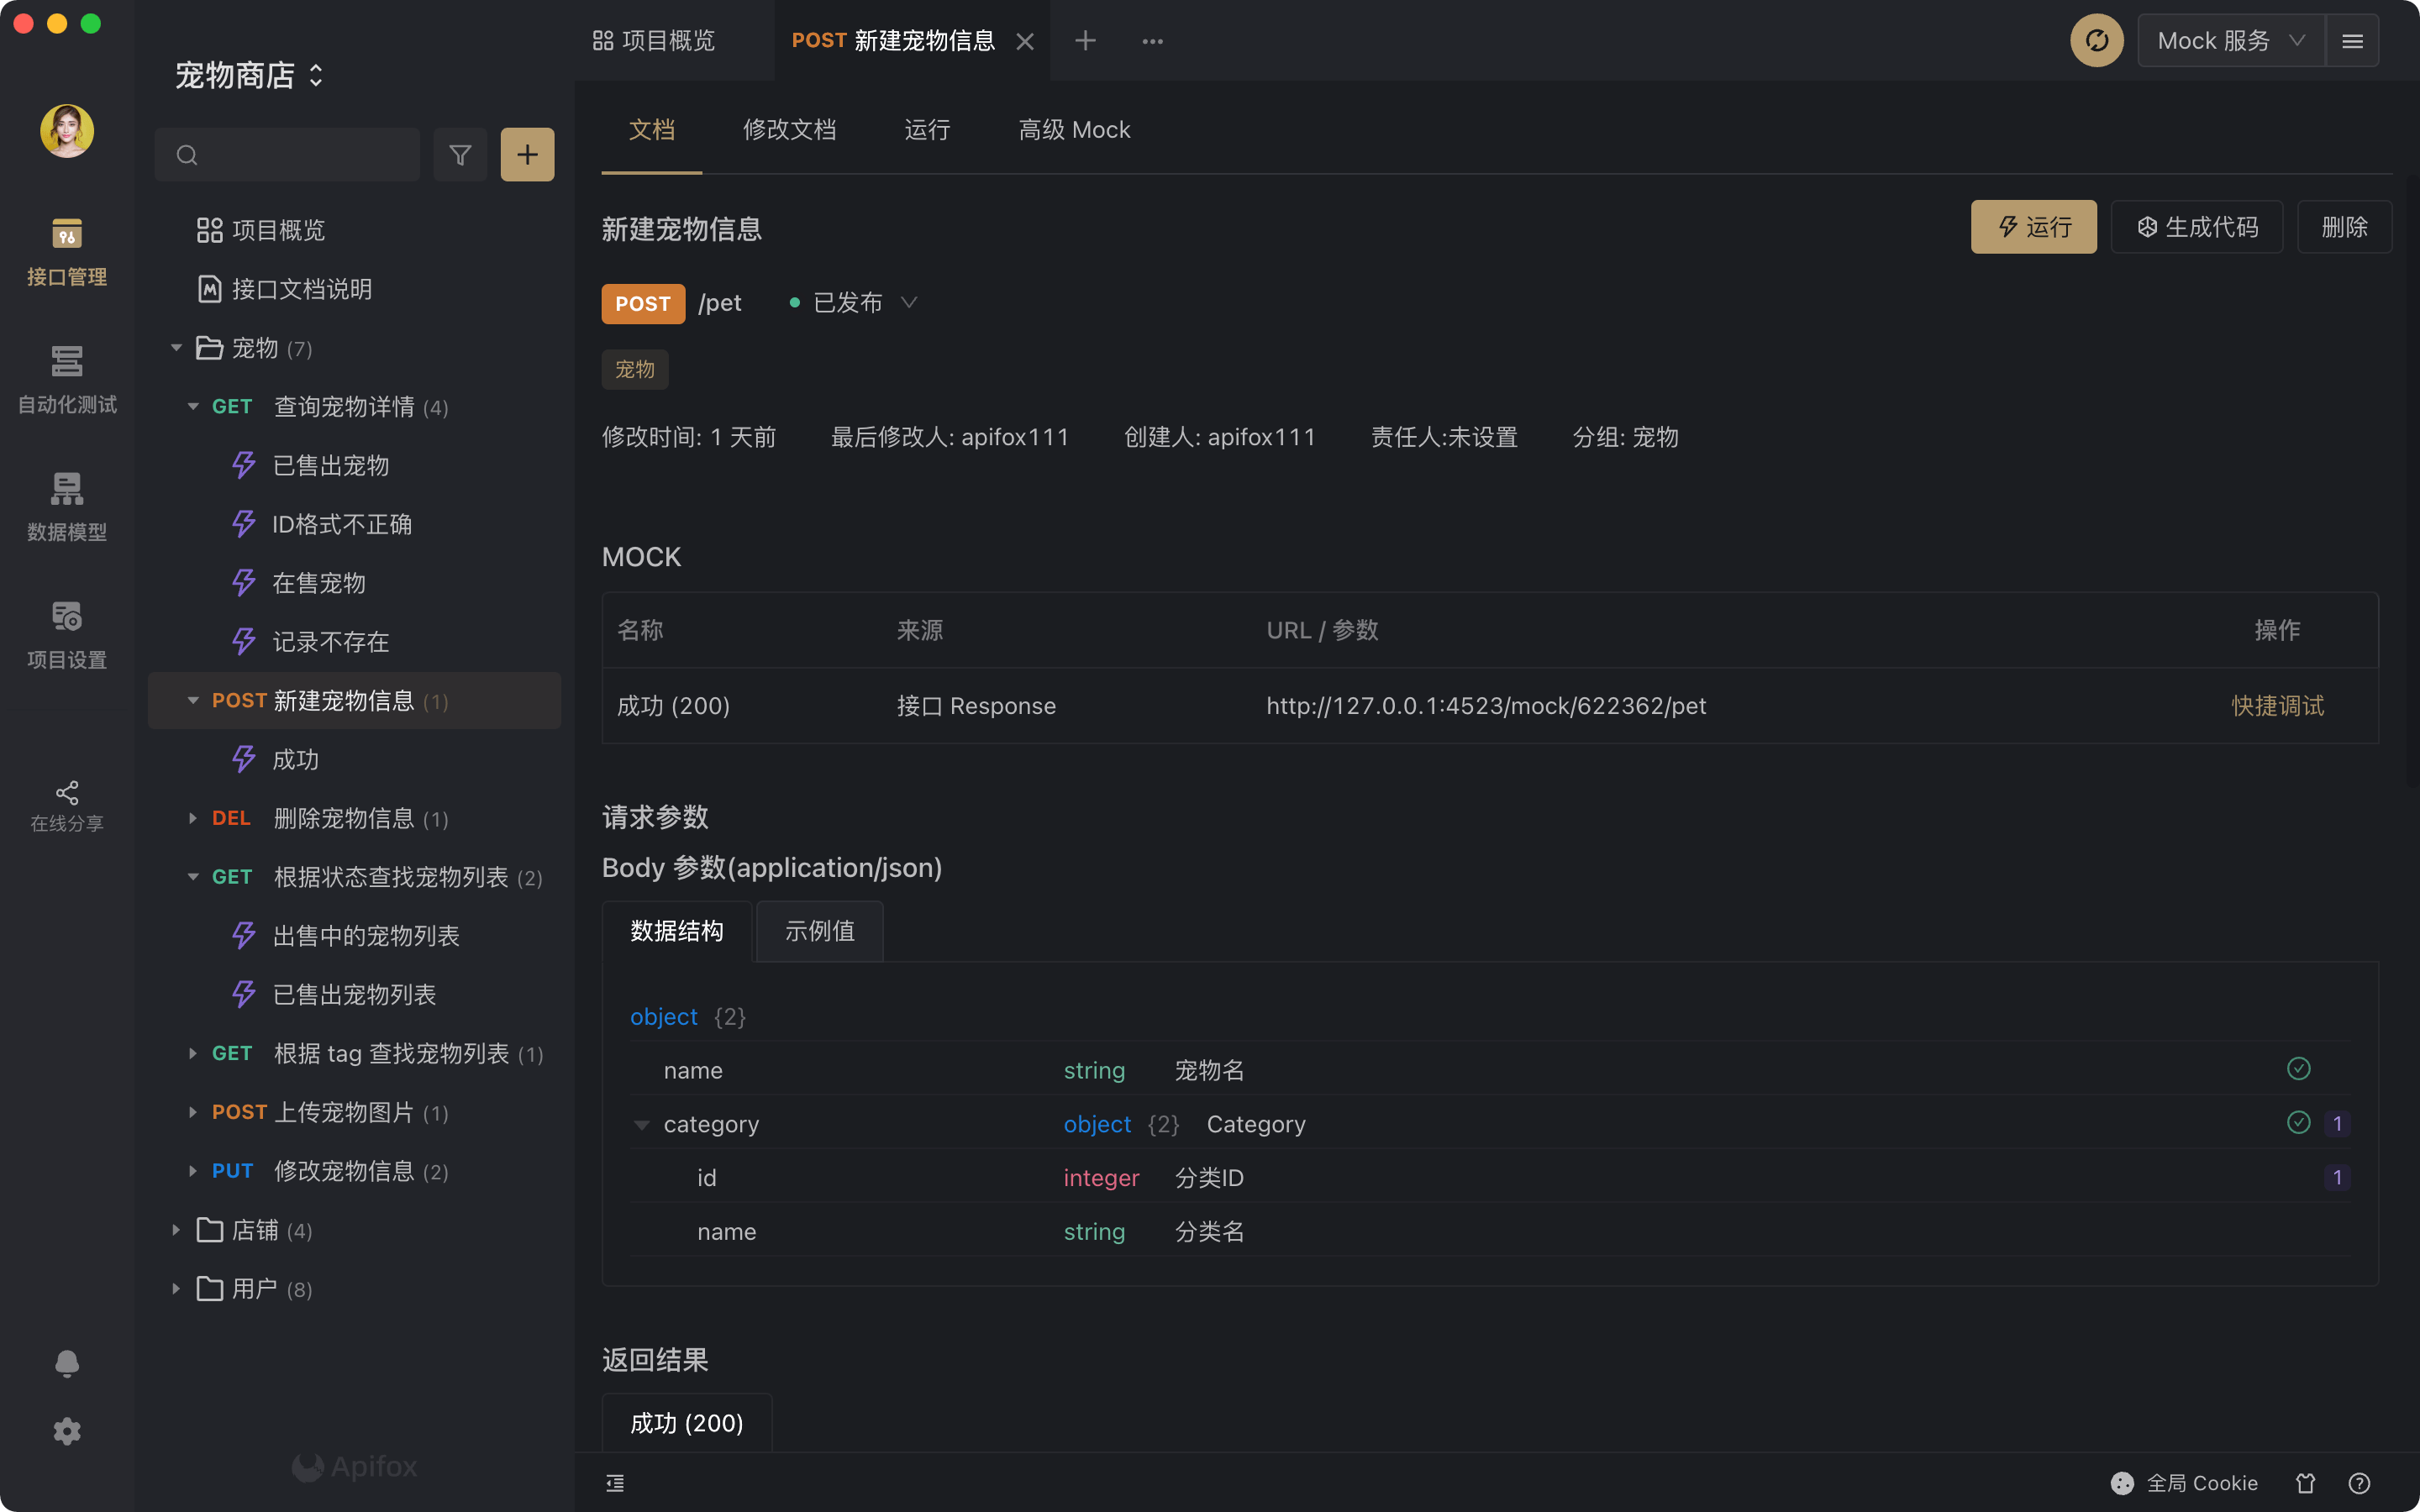The width and height of the screenshot is (2420, 1512).
Task: Switch to the 示例值 tab
Action: [x=819, y=931]
